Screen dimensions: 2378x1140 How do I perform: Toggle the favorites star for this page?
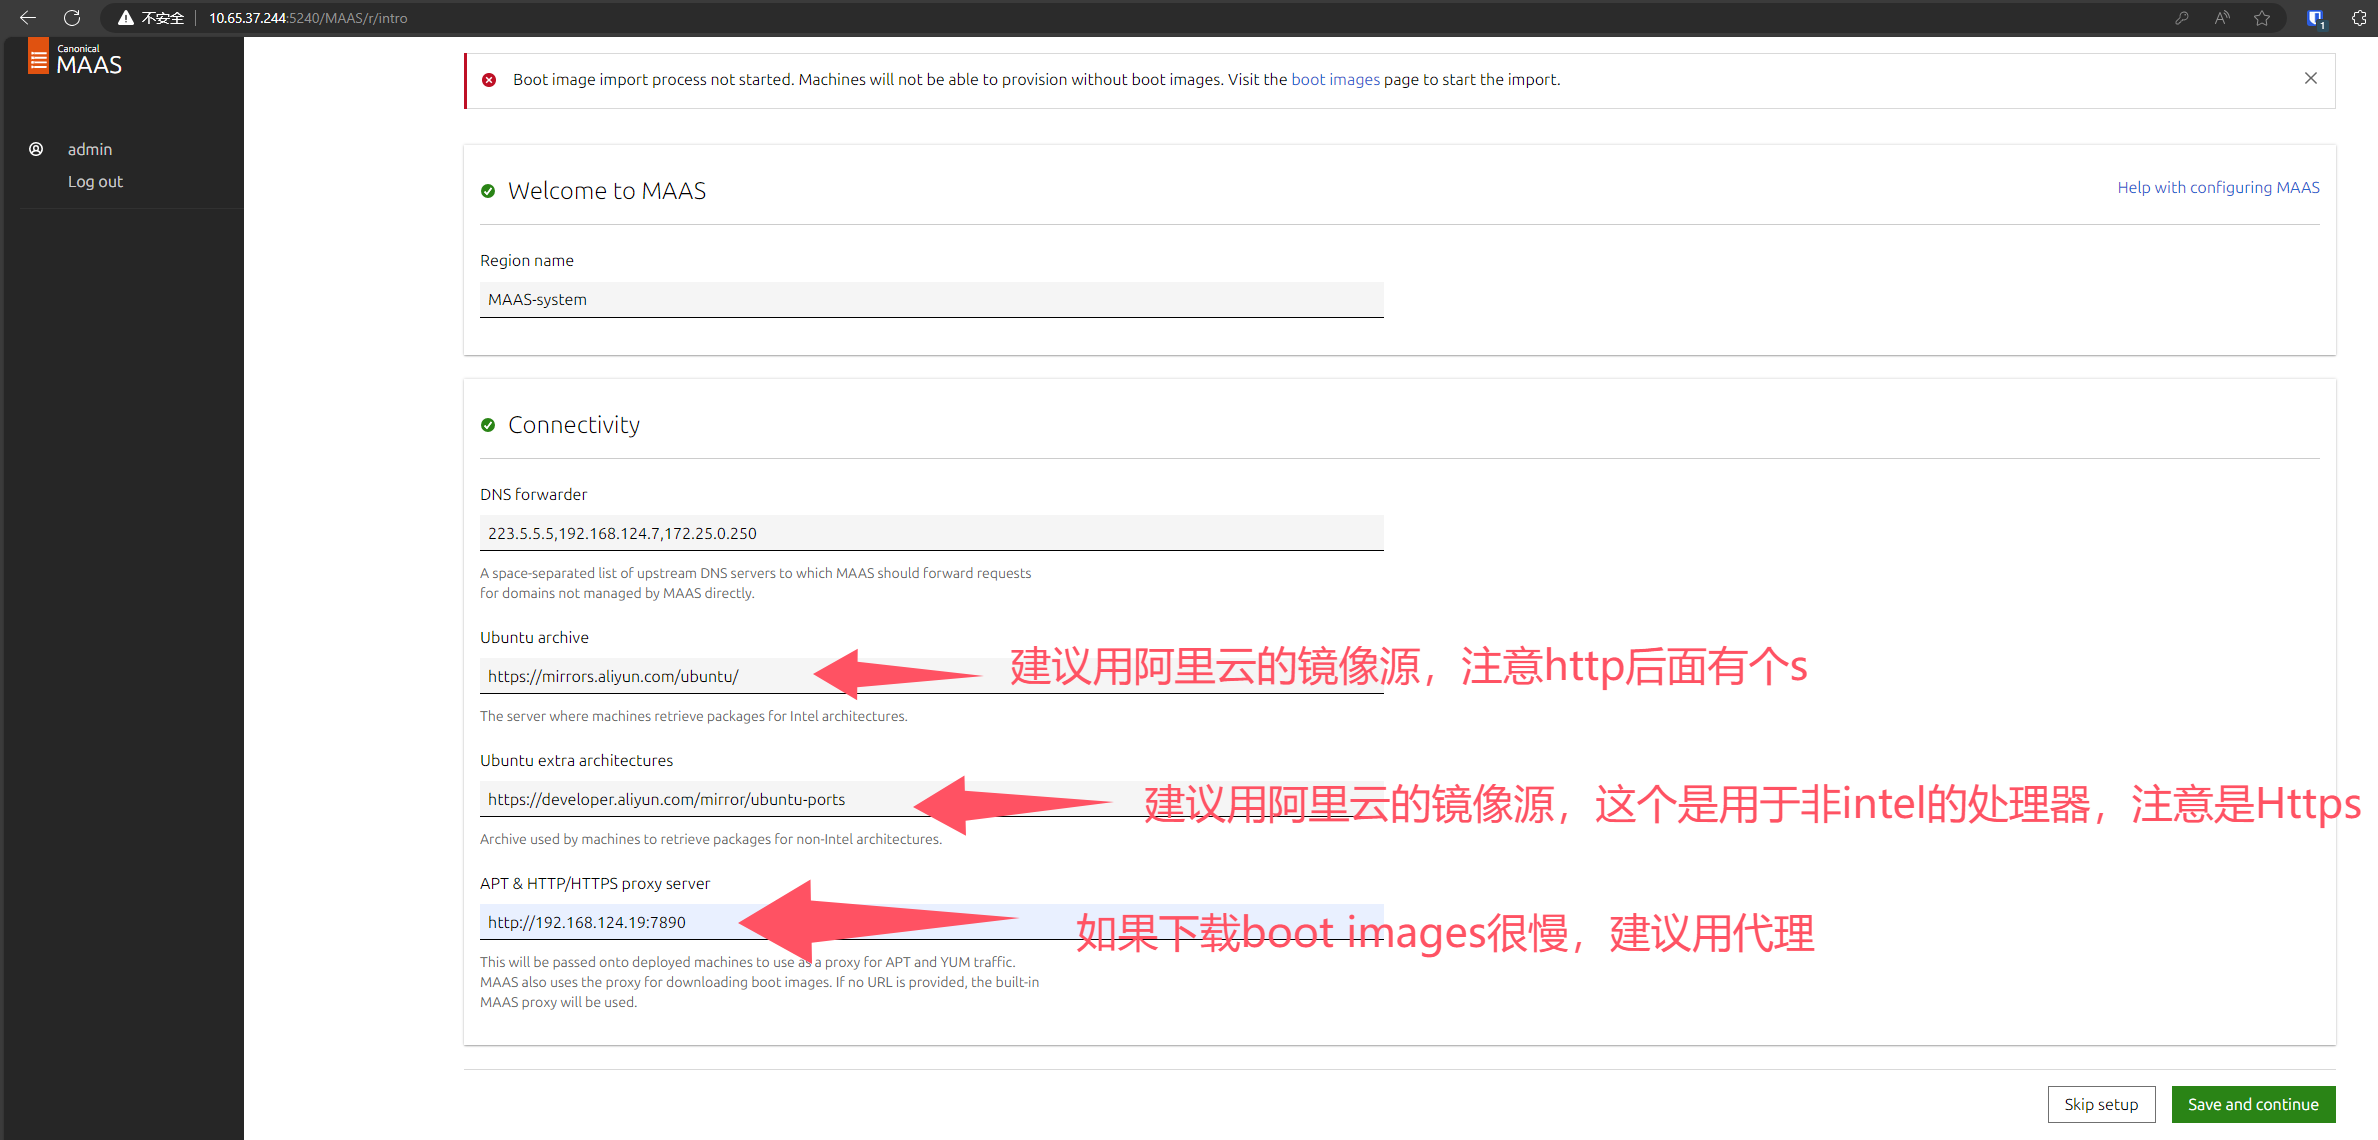[x=2263, y=17]
